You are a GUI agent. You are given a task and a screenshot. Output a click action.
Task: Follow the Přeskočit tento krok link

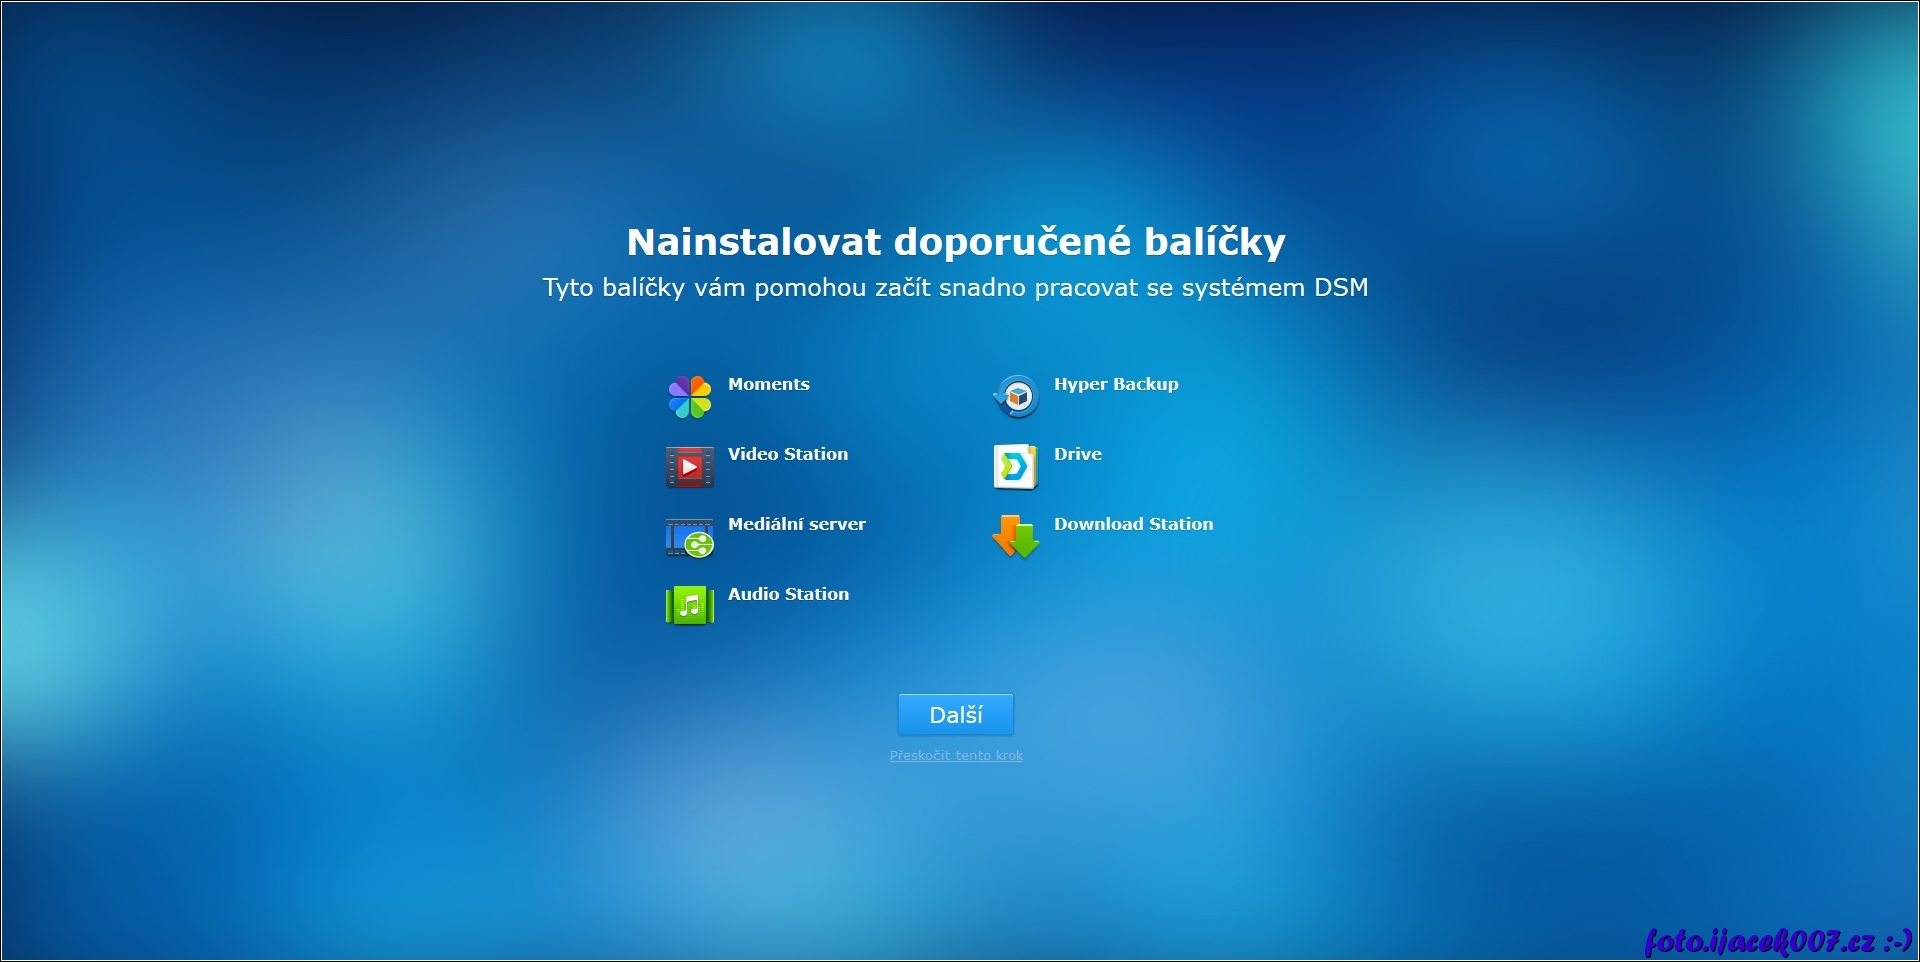(956, 756)
